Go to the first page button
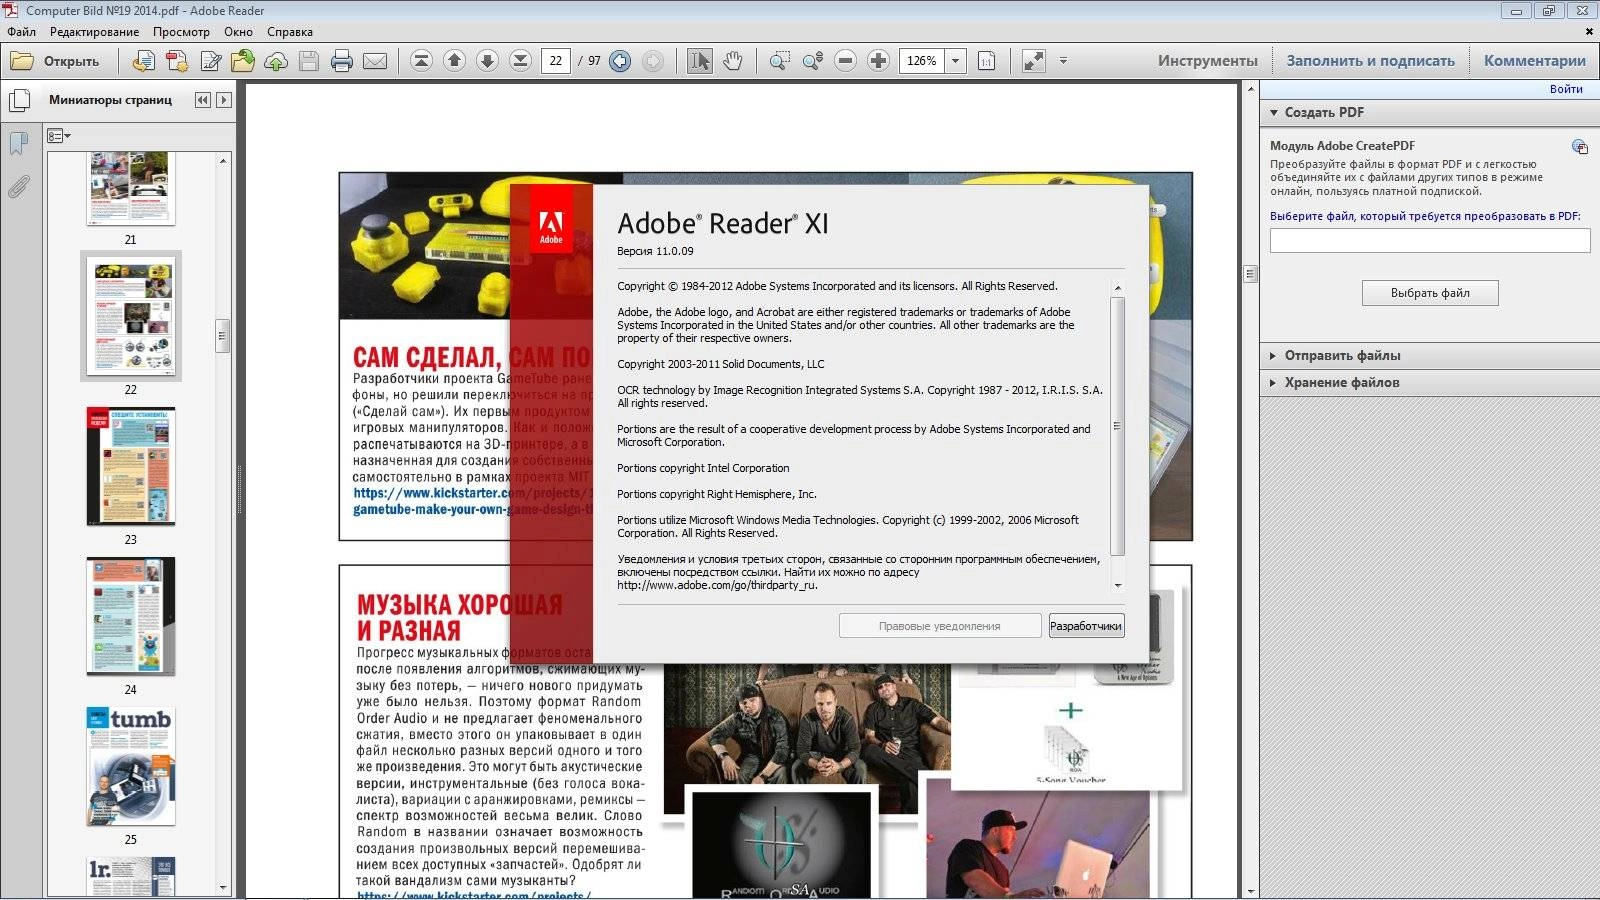 click(421, 61)
